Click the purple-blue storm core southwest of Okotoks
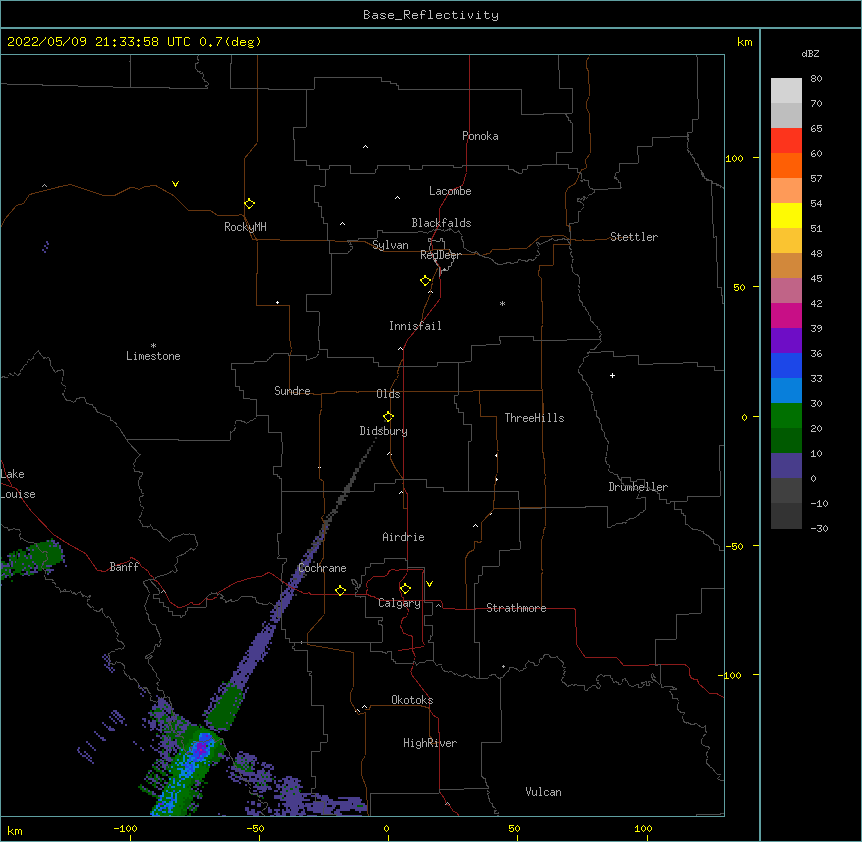 tap(202, 746)
